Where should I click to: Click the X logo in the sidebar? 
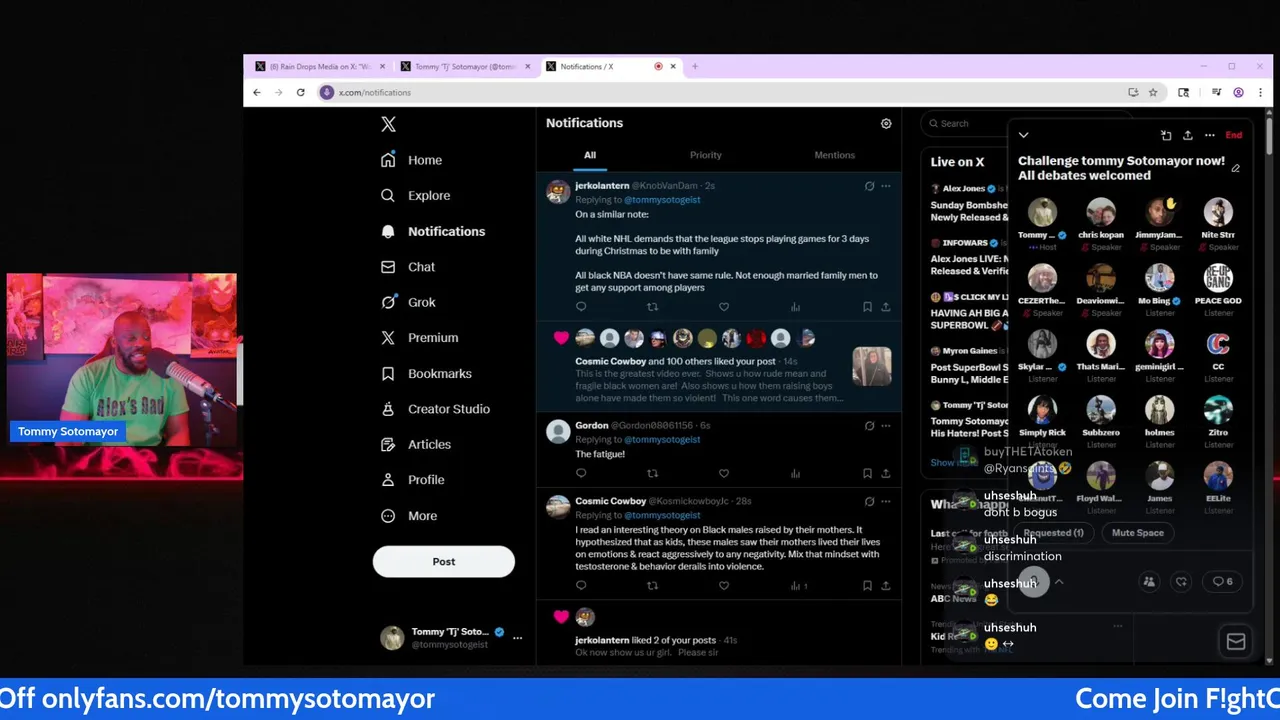point(388,124)
